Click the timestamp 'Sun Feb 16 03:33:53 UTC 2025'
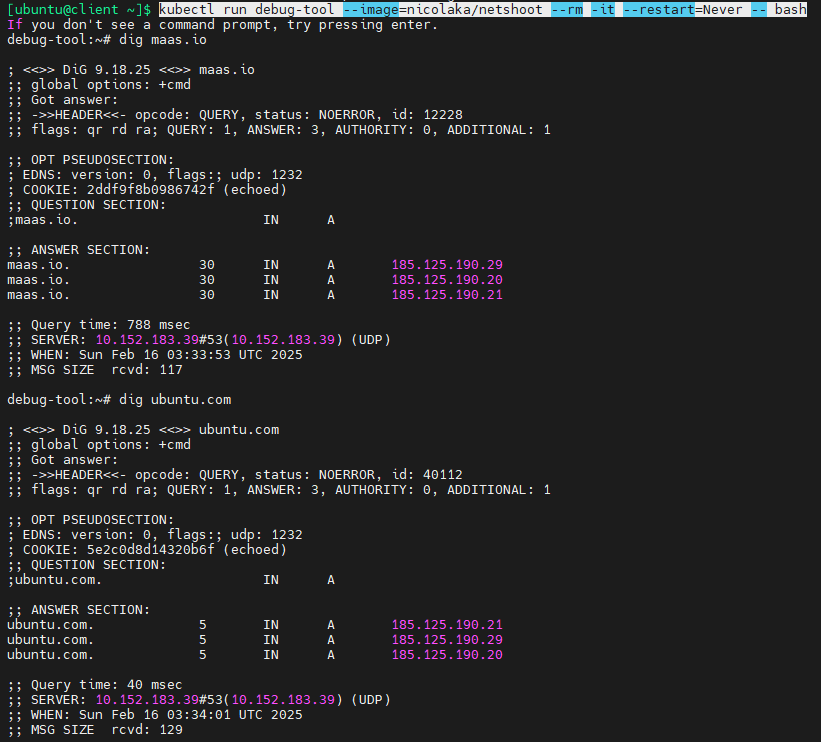Viewport: 821px width, 742px height. (x=191, y=355)
